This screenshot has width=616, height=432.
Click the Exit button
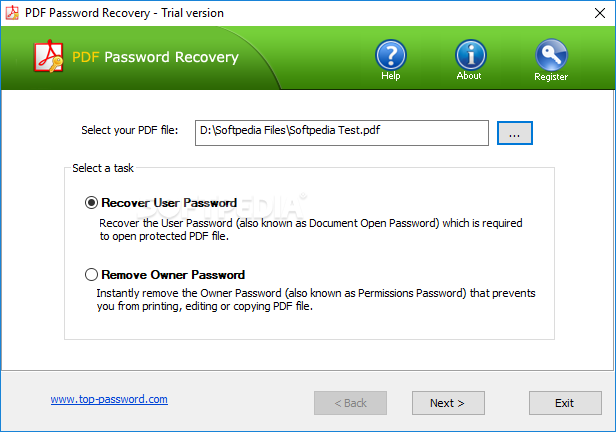(x=565, y=403)
